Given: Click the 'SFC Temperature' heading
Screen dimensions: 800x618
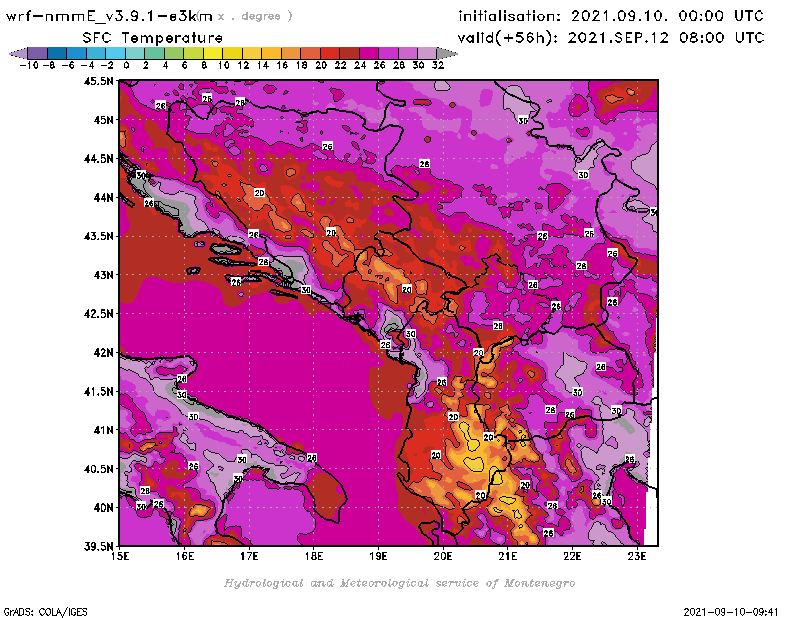Looking at the screenshot, I should point(153,38).
